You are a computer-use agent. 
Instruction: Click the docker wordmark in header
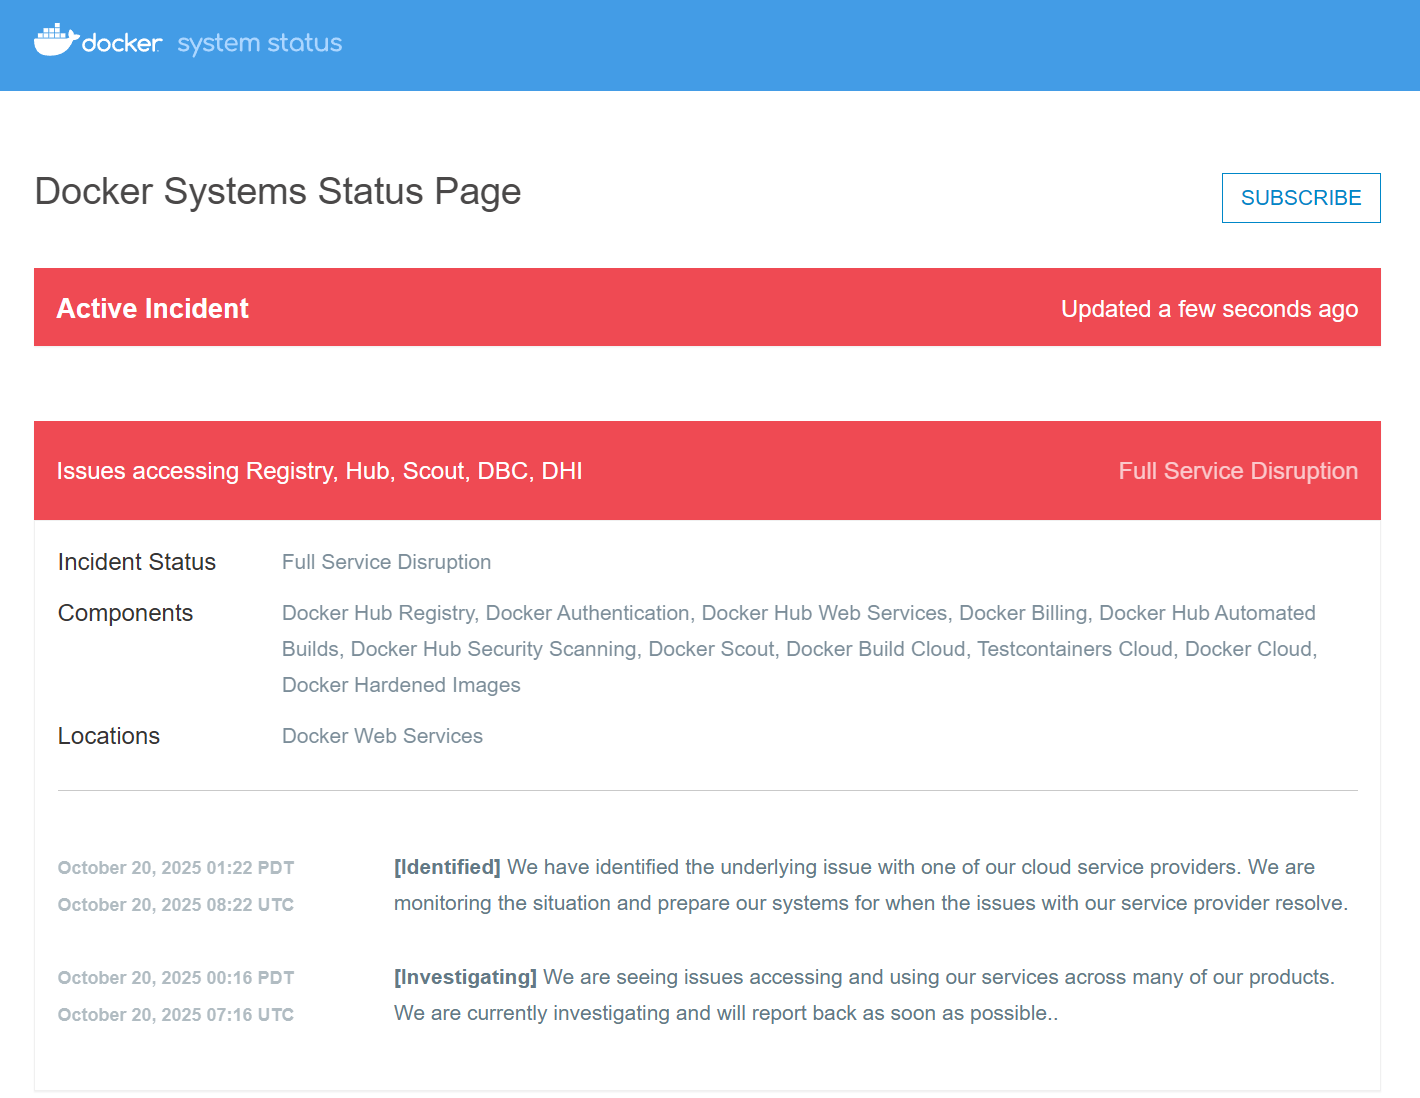point(121,43)
